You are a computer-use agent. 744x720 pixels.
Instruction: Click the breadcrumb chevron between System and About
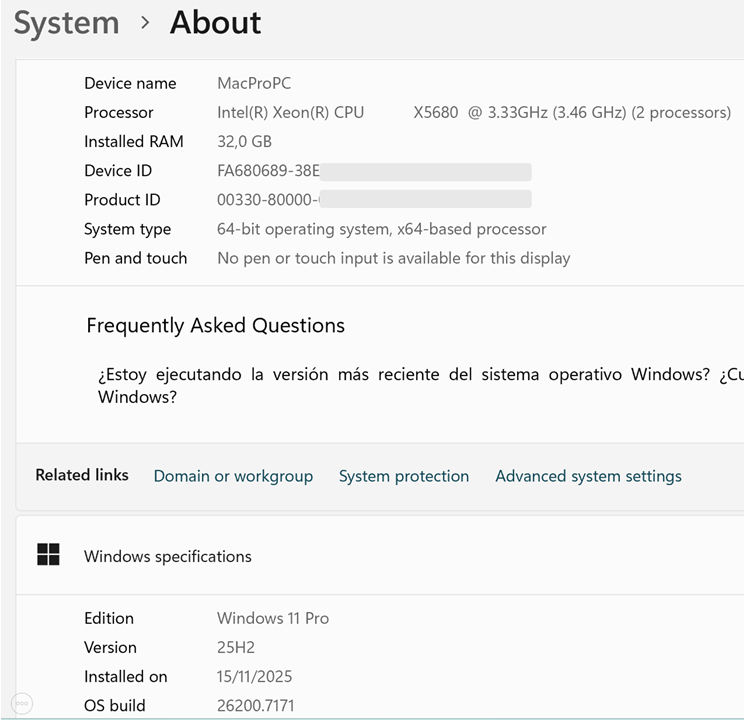click(145, 23)
